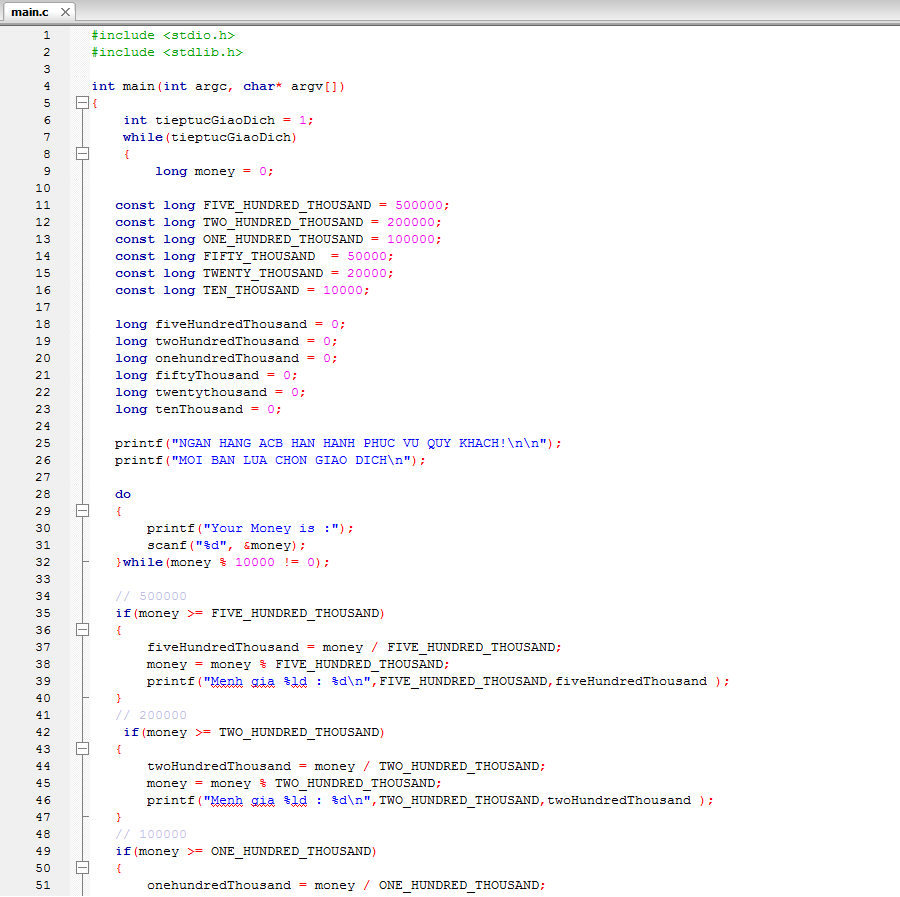Click fiftyThousand variable on line 21
900x897 pixels.
click(207, 375)
